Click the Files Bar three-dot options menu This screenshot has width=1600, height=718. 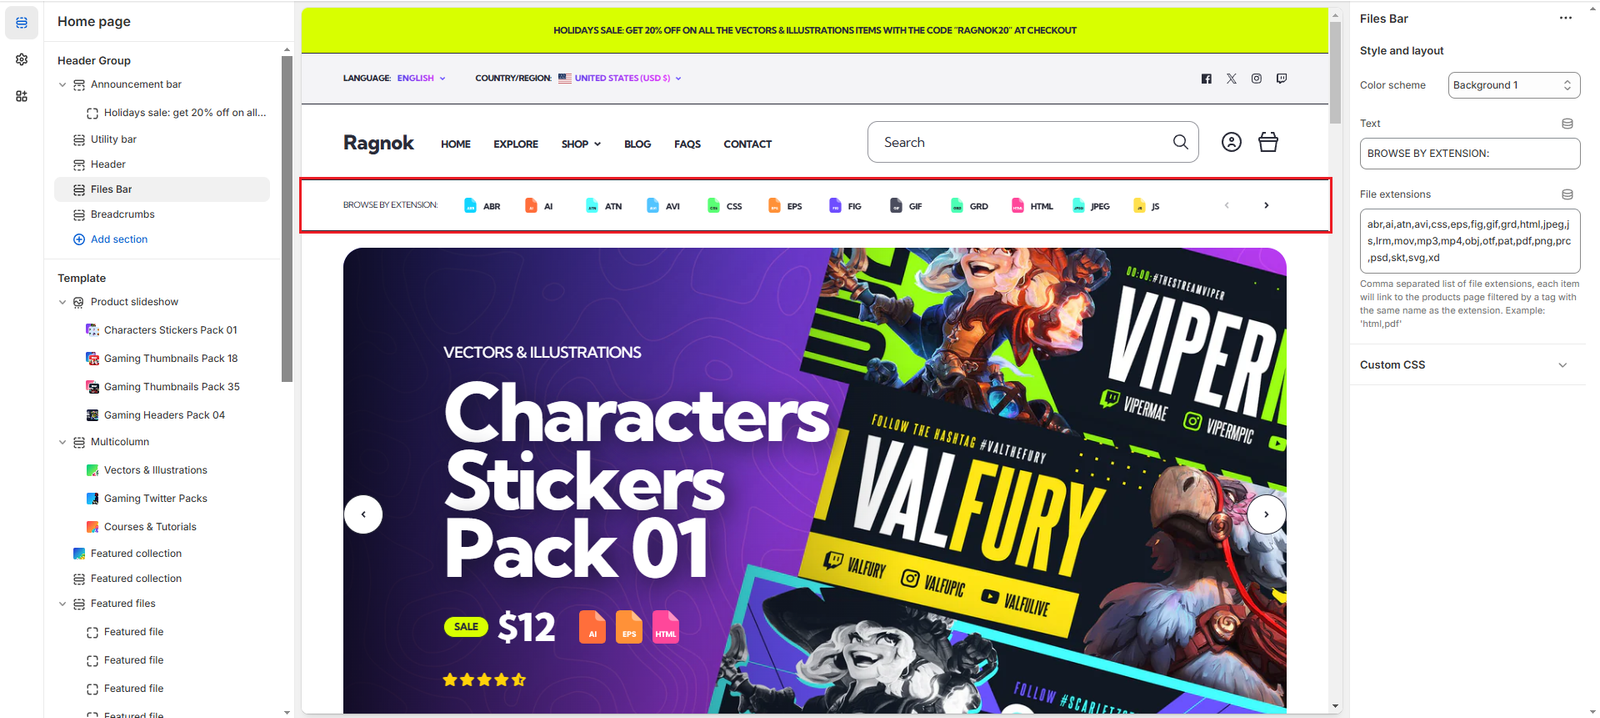coord(1565,18)
